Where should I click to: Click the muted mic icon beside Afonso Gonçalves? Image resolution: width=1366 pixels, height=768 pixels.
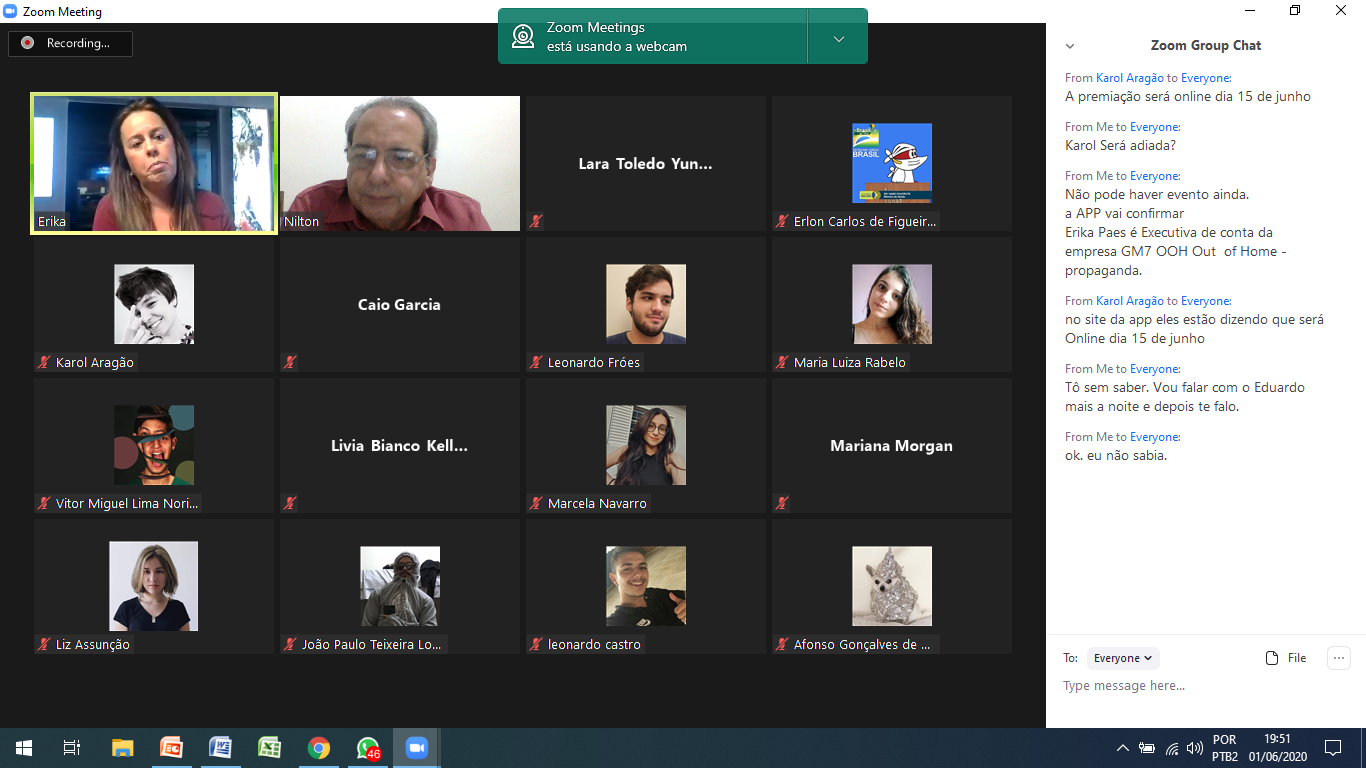coord(782,644)
